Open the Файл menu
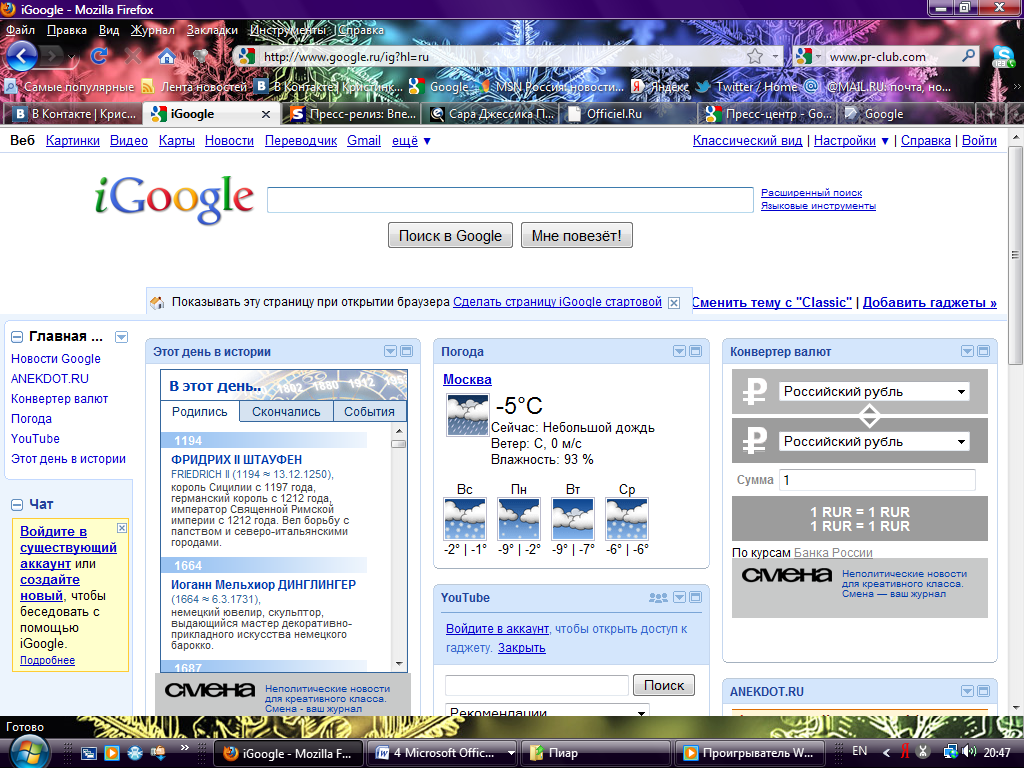The height and width of the screenshot is (768, 1024). point(20,30)
